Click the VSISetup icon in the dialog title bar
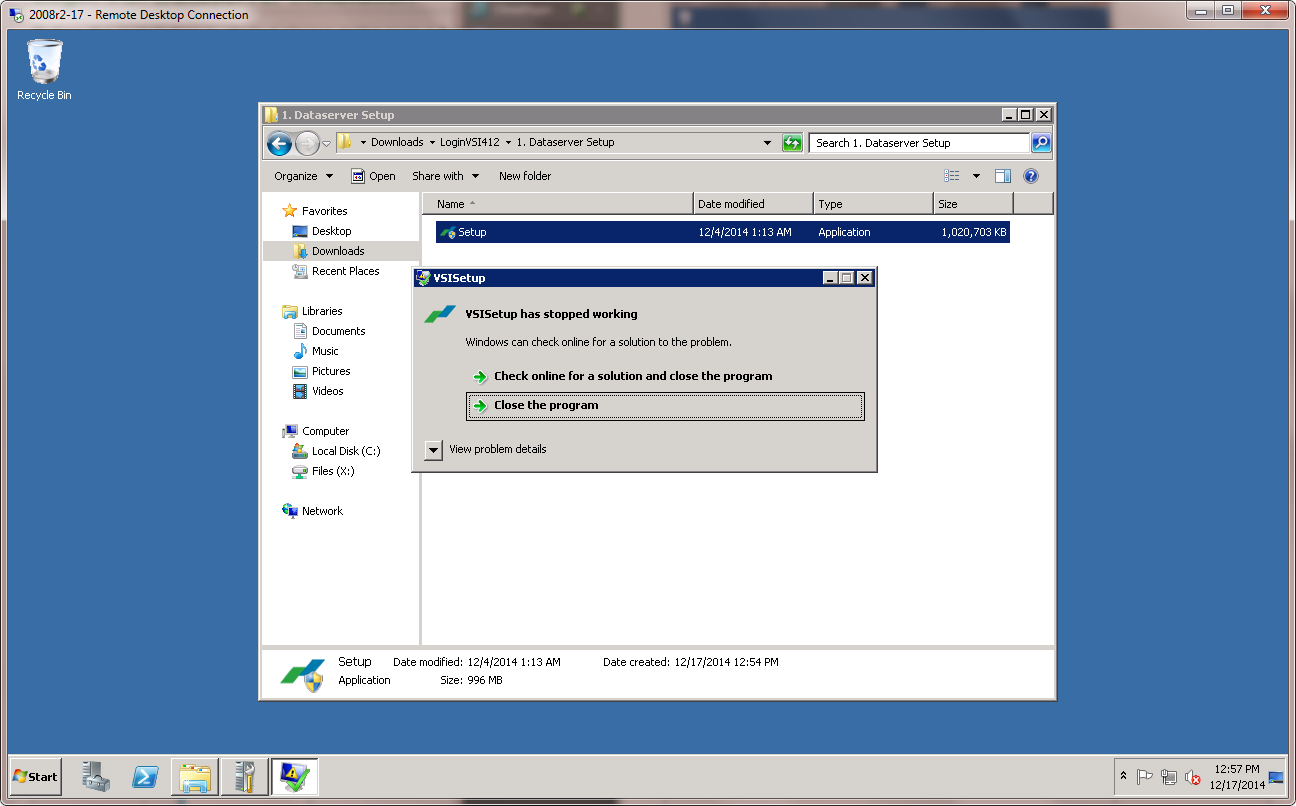Image resolution: width=1296 pixels, height=806 pixels. [x=424, y=278]
